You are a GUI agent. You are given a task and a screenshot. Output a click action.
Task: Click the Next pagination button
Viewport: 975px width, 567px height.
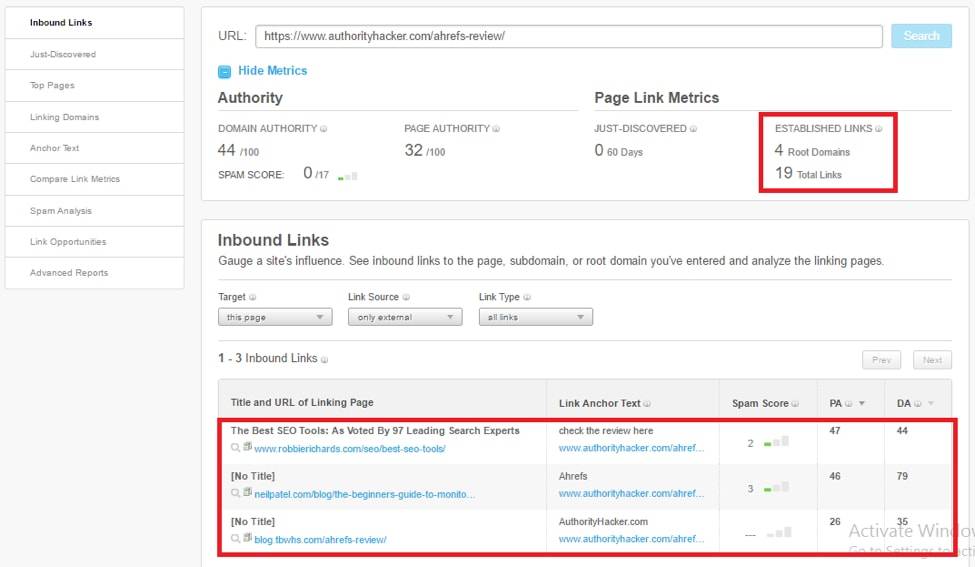[932, 360]
